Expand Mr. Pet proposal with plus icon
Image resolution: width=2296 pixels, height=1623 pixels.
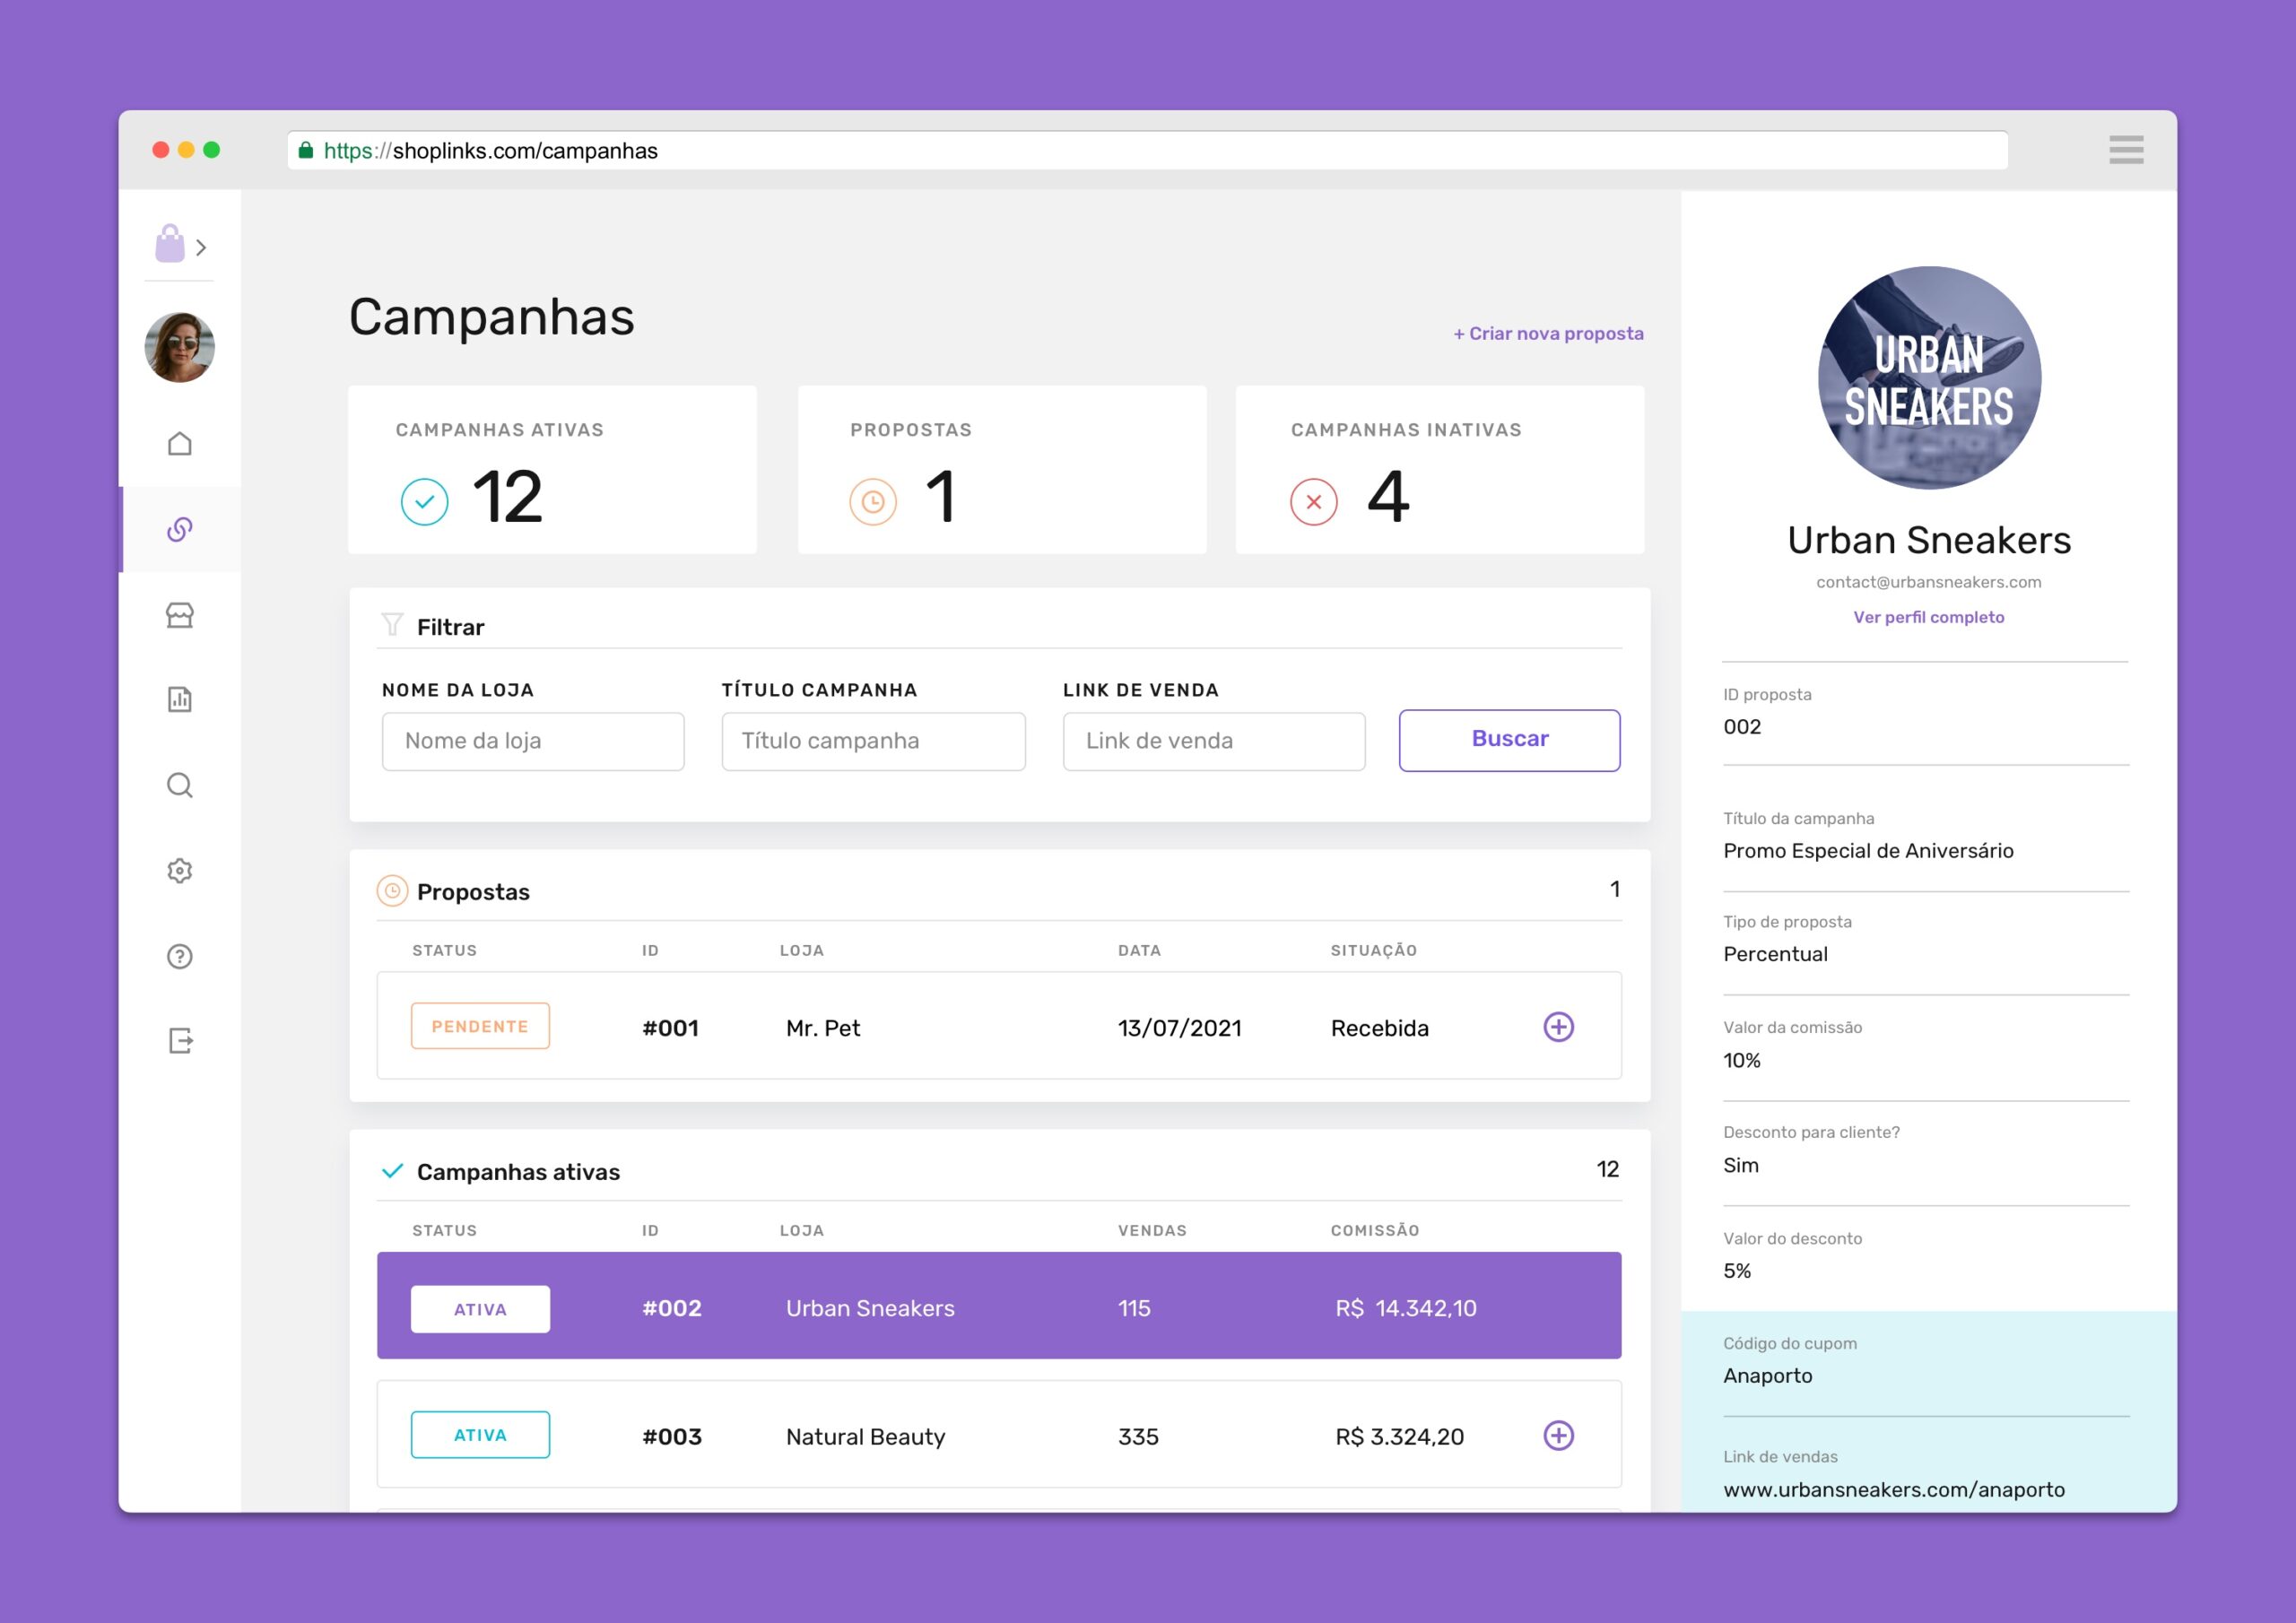tap(1558, 1027)
